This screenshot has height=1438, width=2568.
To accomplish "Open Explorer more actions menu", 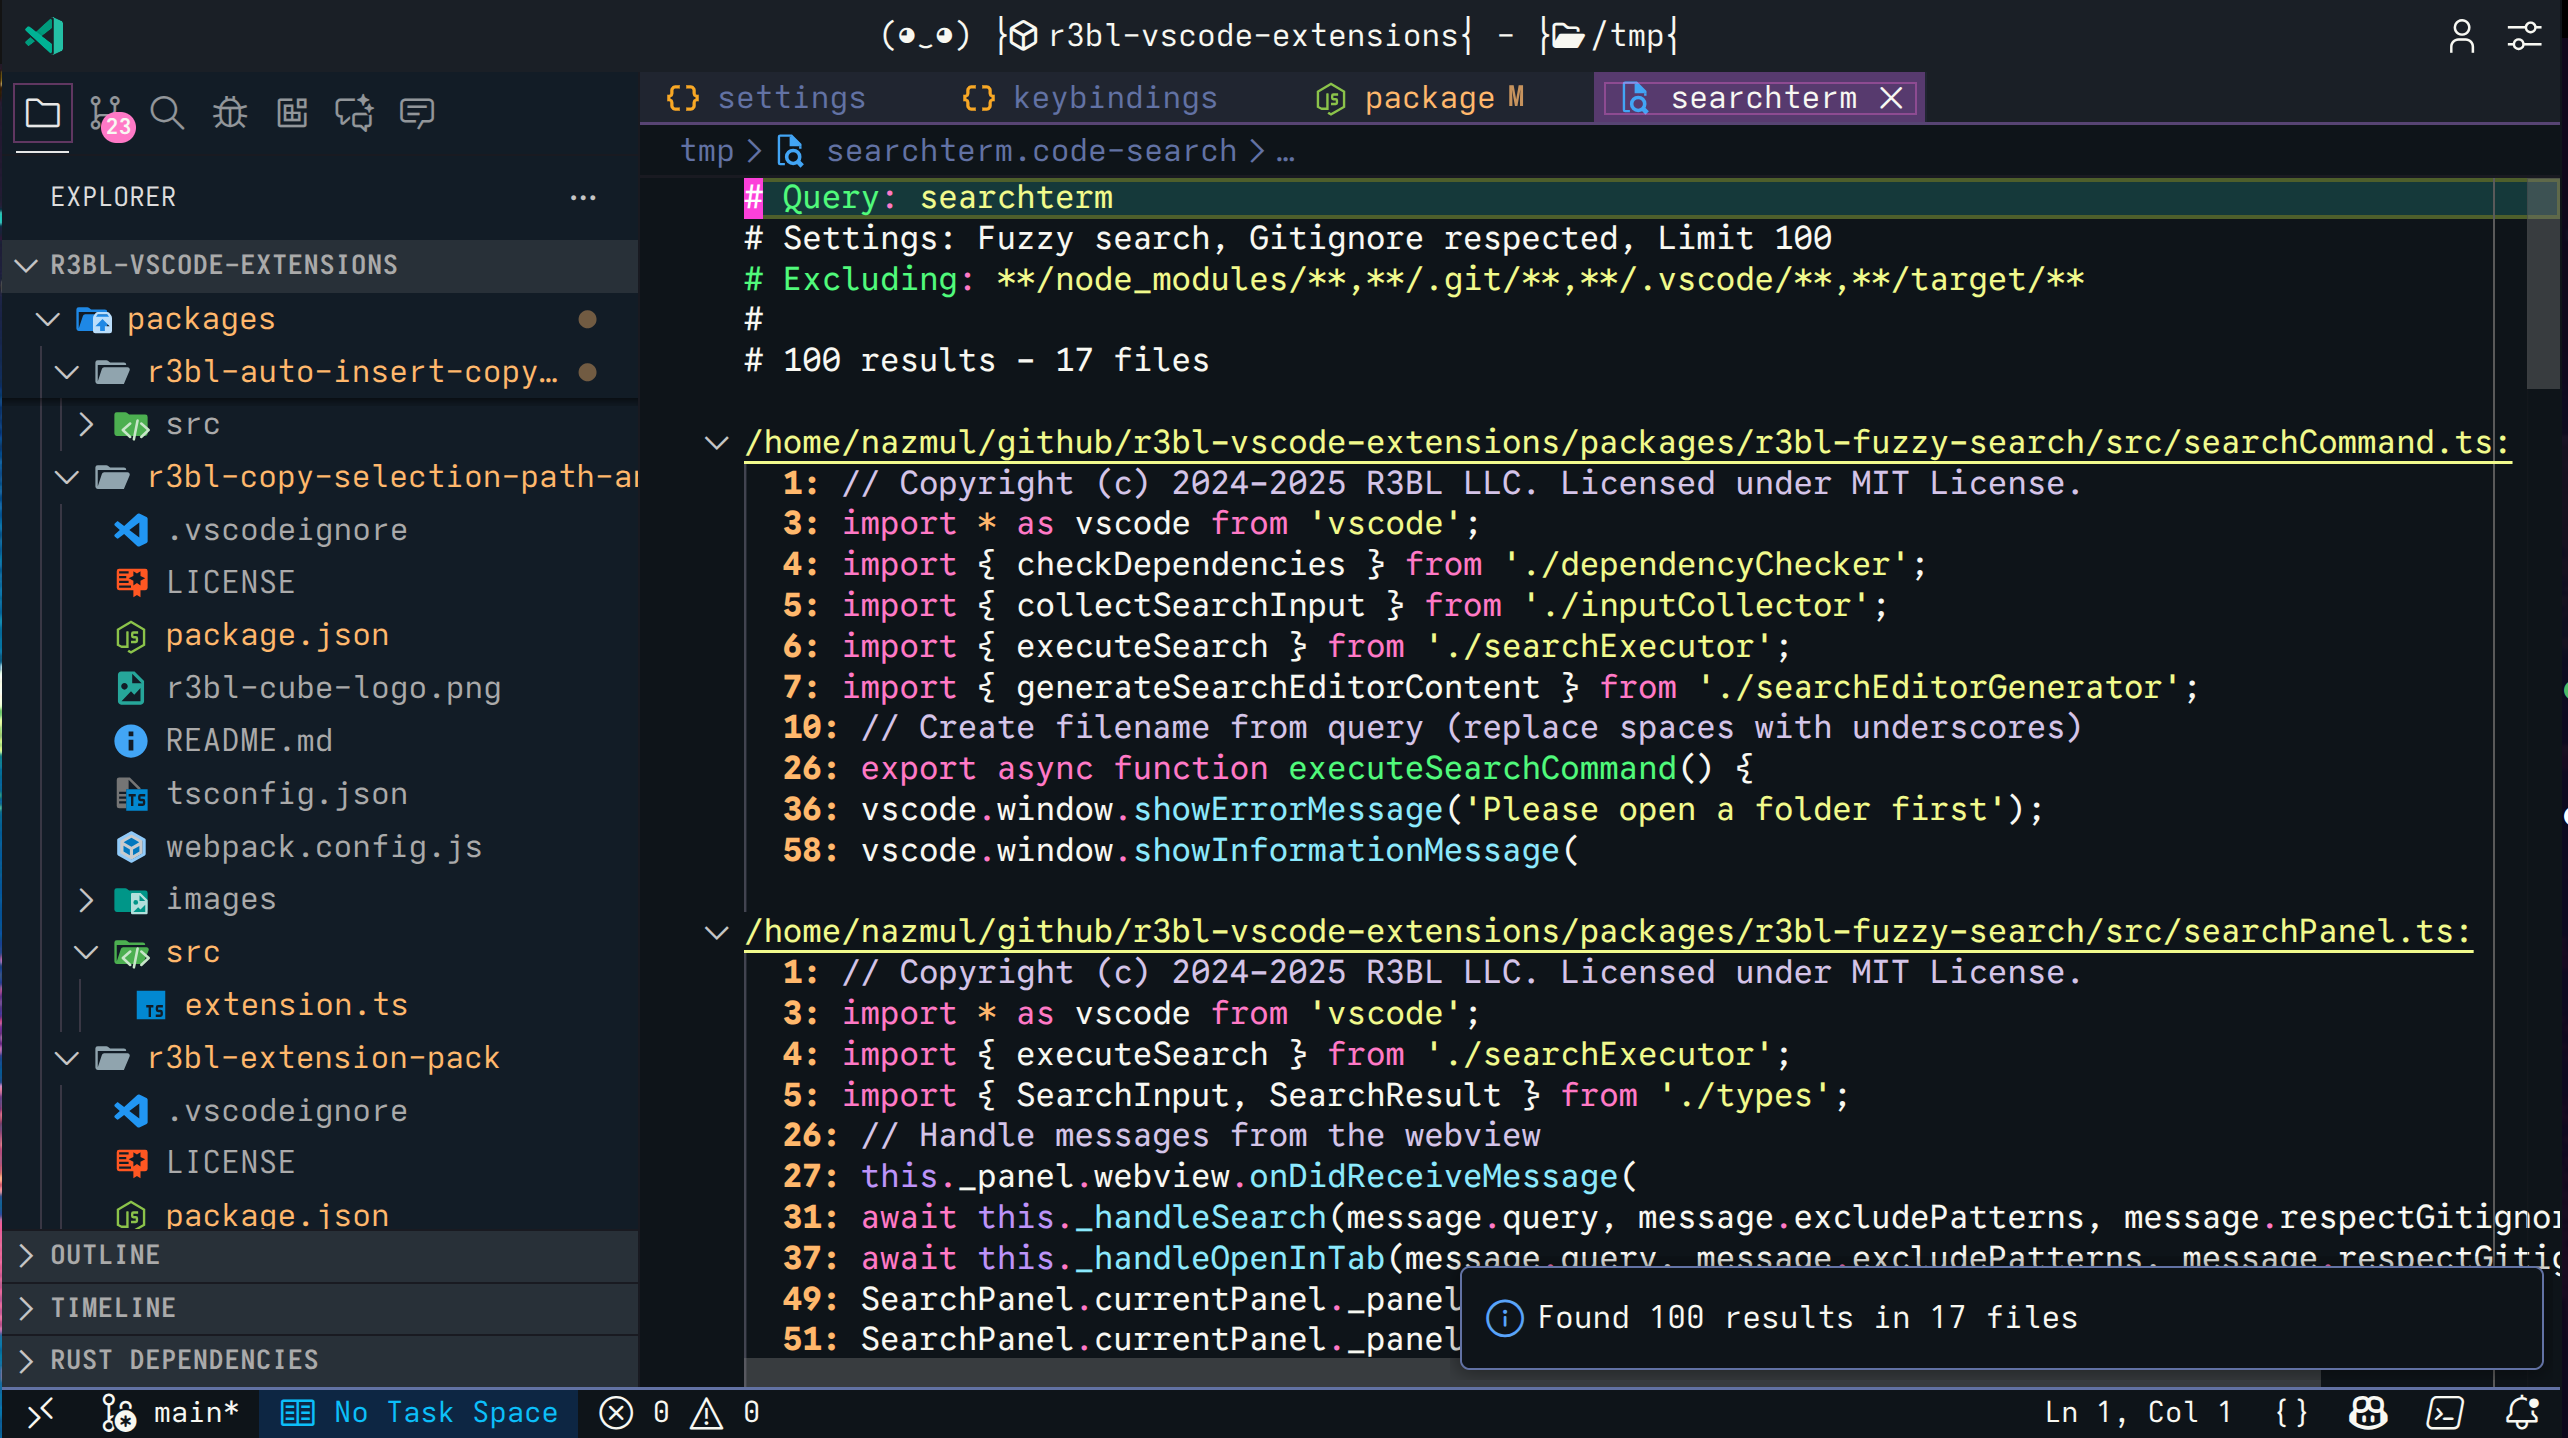I will click(583, 197).
